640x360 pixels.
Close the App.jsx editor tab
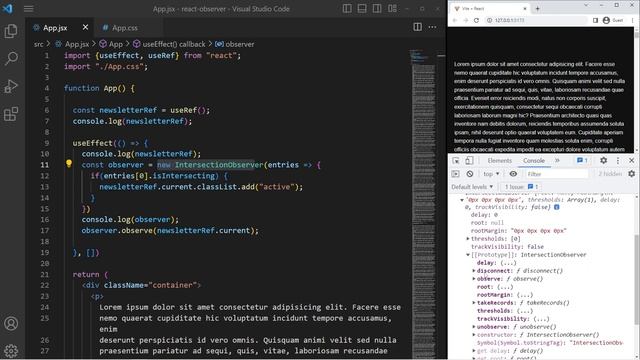point(85,27)
